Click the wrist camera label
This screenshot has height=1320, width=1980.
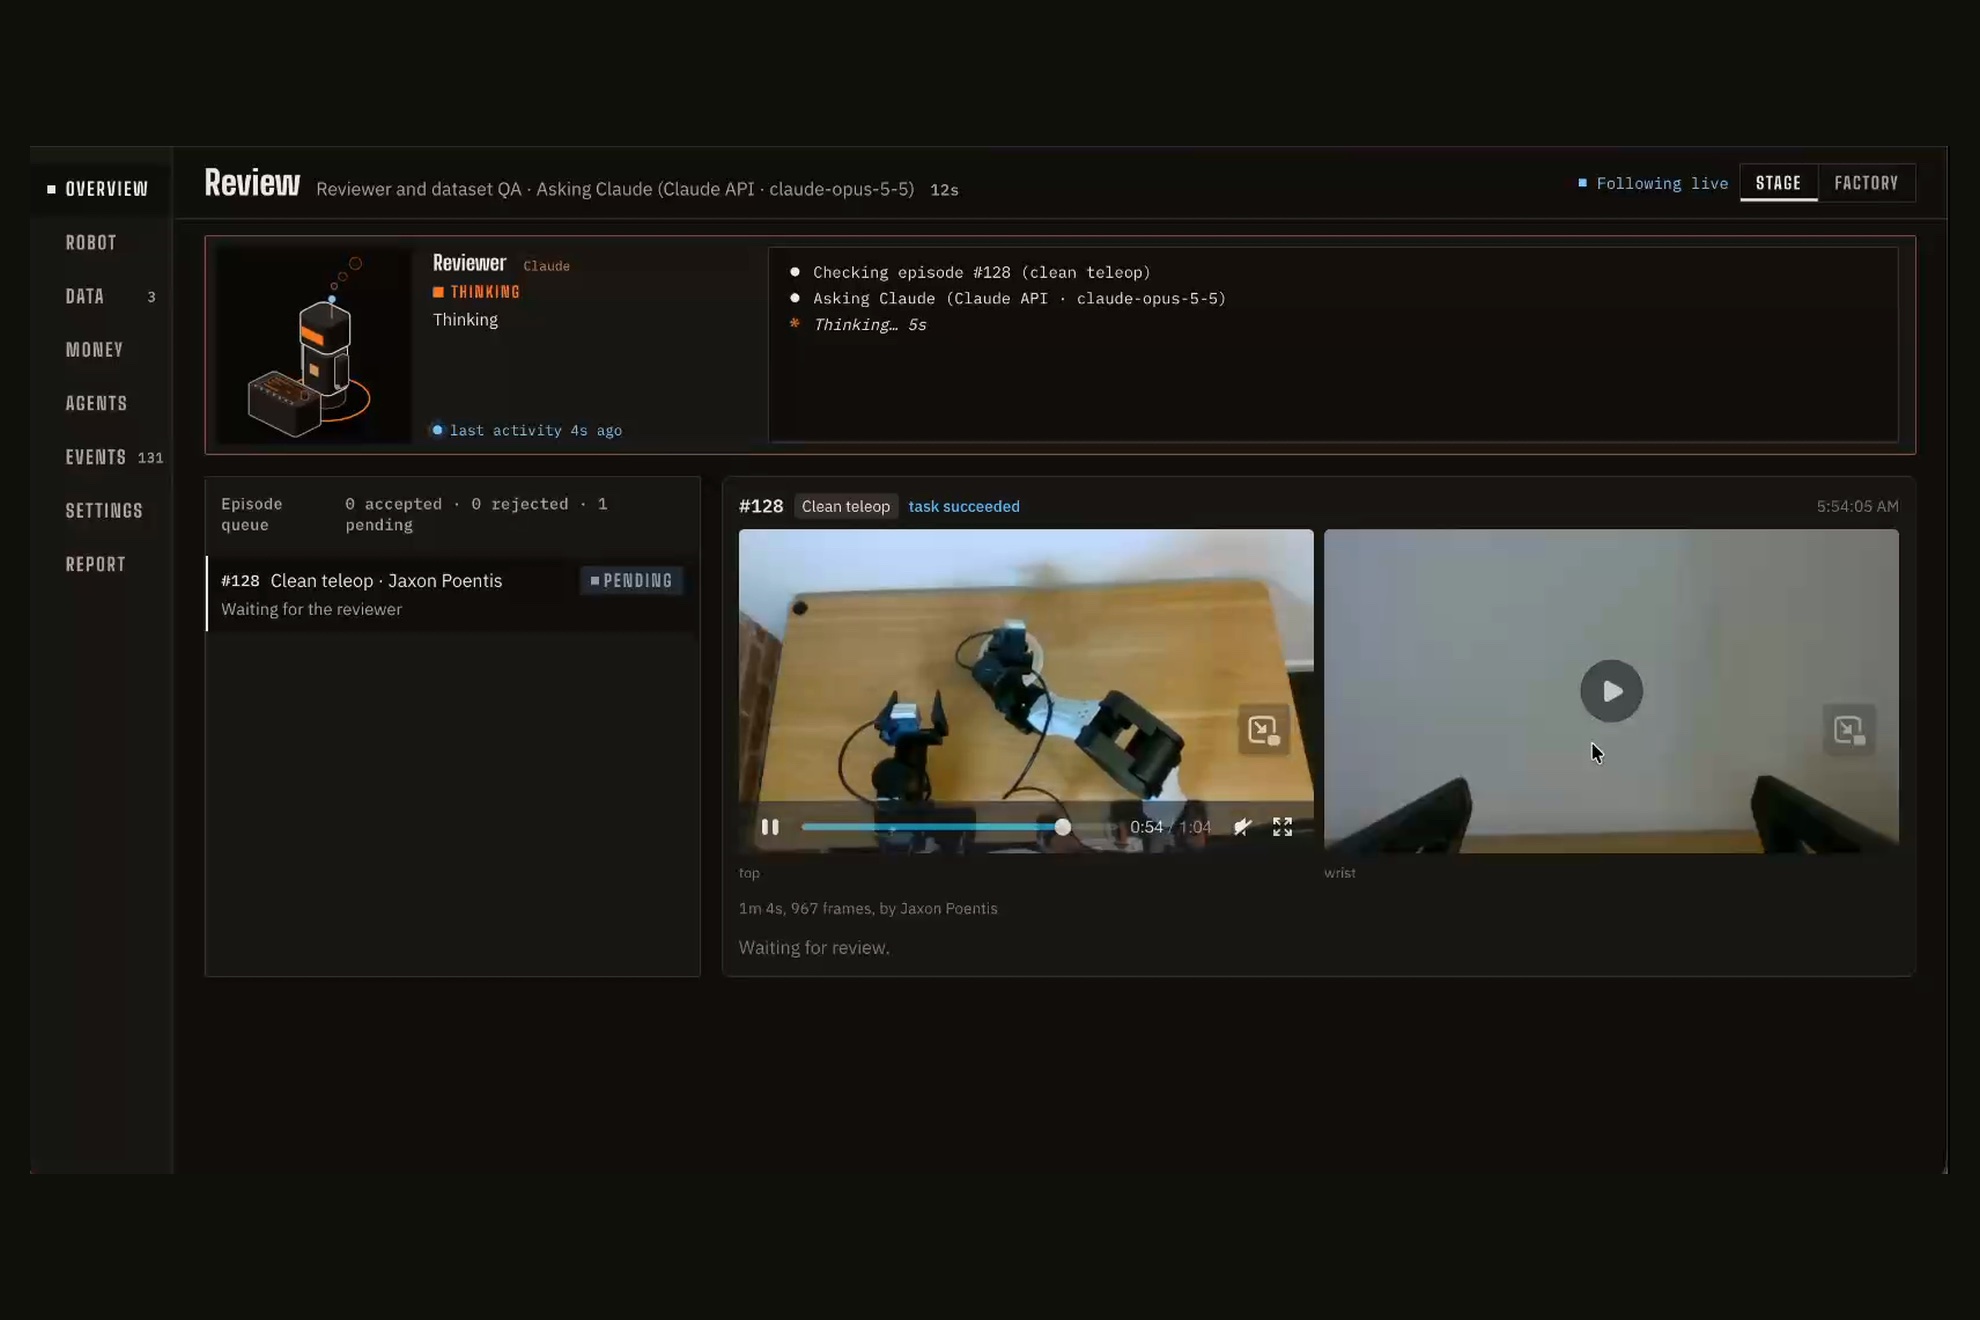coord(1340,873)
